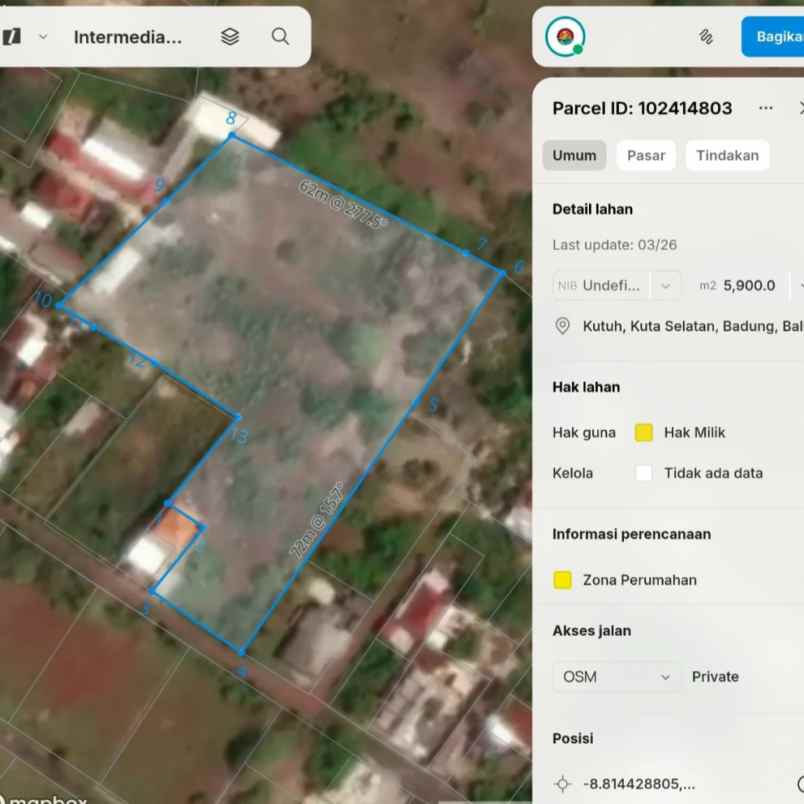
Task: Click the yellow Zona Perumahan swatch
Action: click(x=562, y=580)
